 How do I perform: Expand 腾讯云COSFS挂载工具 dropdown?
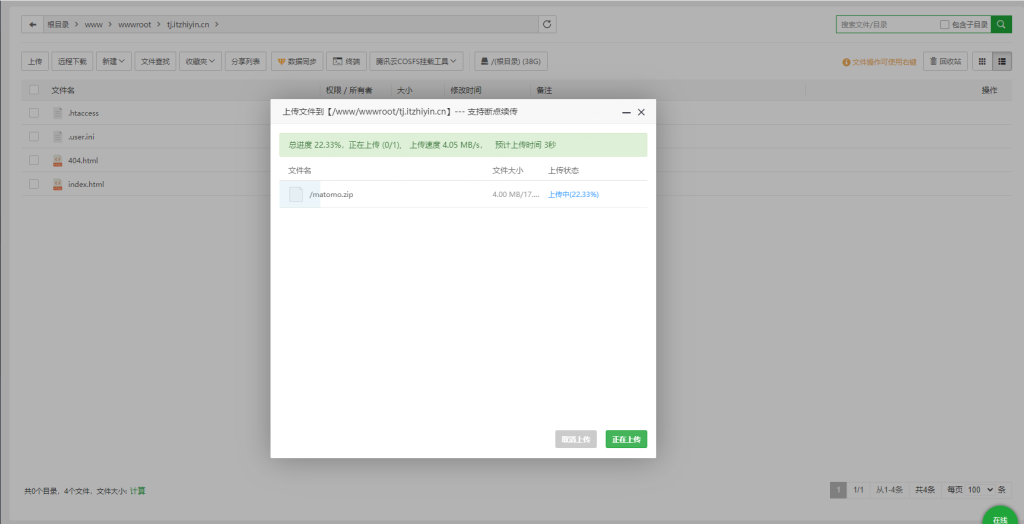click(417, 62)
